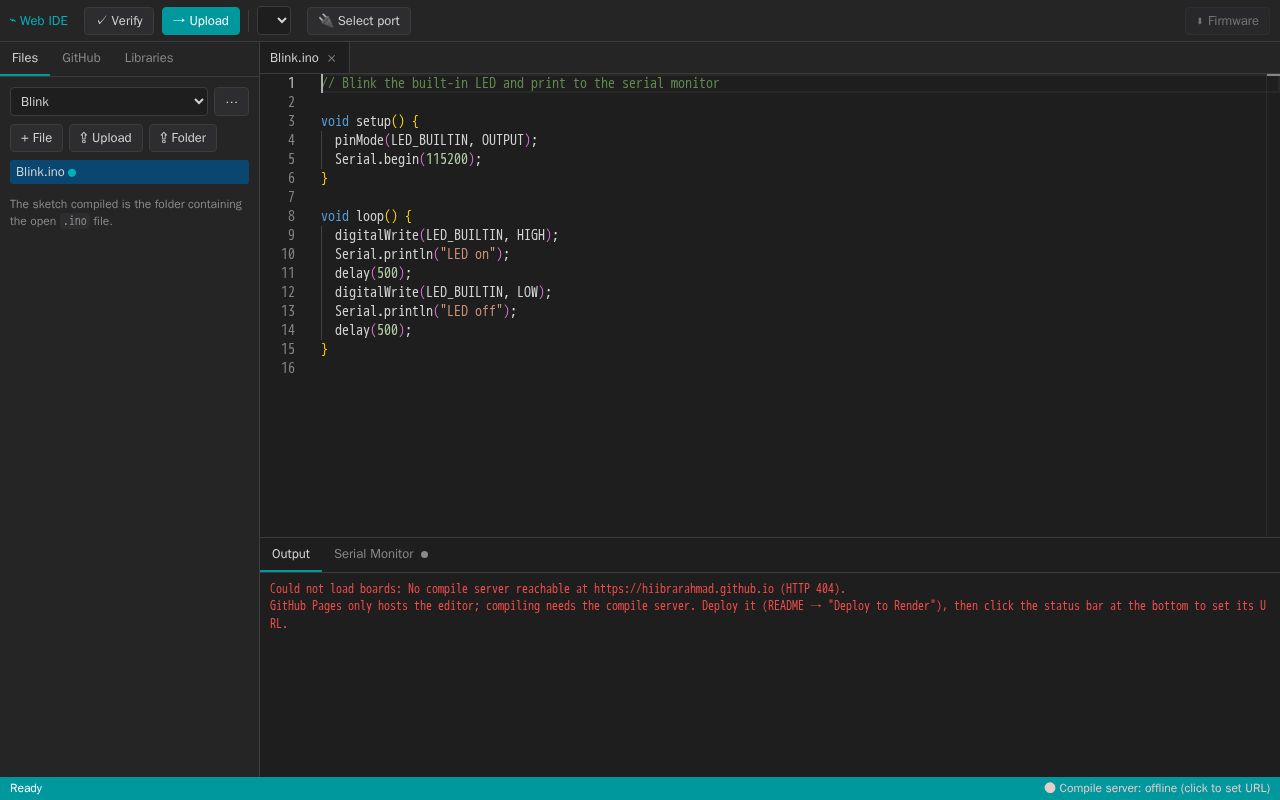Click the Serial.begin(115200) code line

(x=408, y=159)
